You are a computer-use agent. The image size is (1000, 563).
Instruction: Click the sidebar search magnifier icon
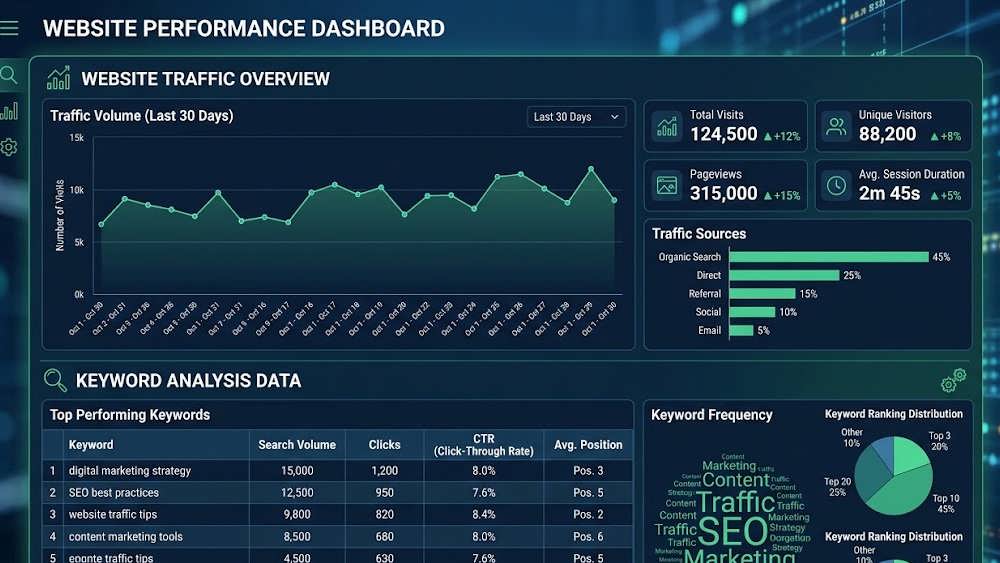pyautogui.click(x=8, y=75)
